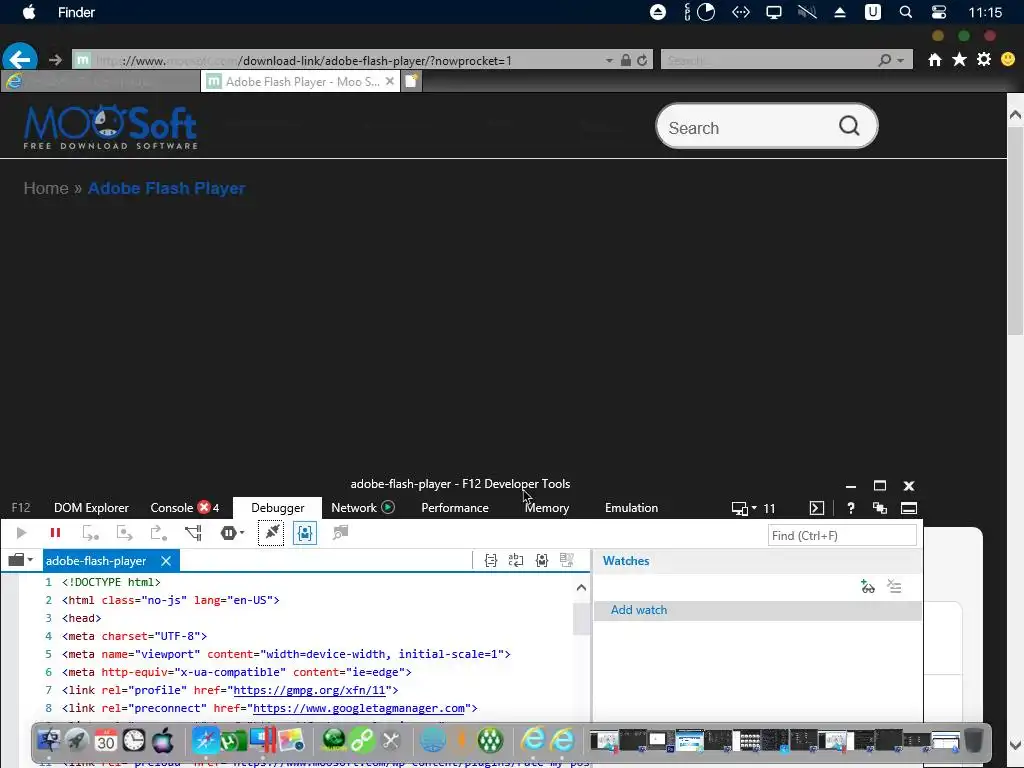
Task: Click the Developer Tools dock-to-bottom icon
Action: (908, 508)
